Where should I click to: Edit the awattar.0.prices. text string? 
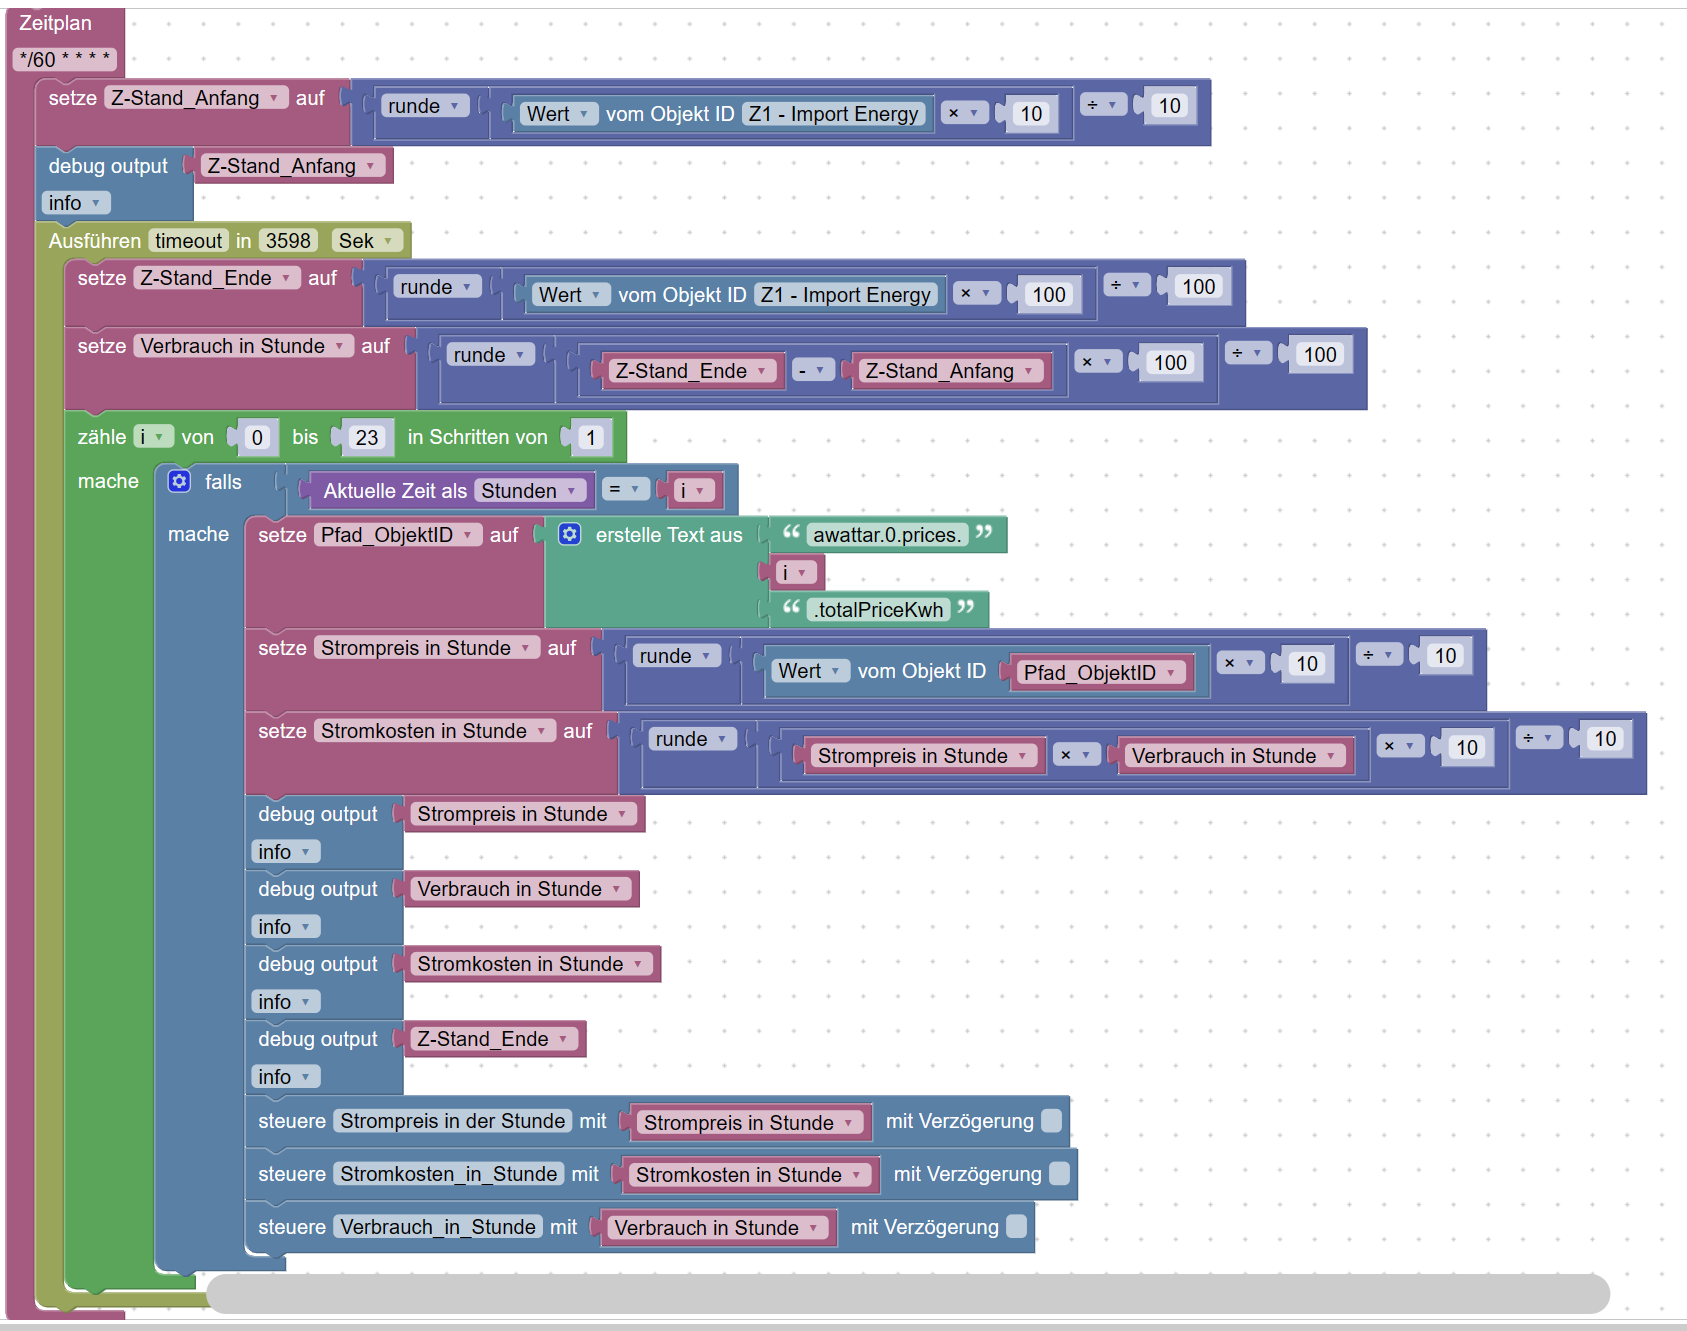[x=887, y=535]
